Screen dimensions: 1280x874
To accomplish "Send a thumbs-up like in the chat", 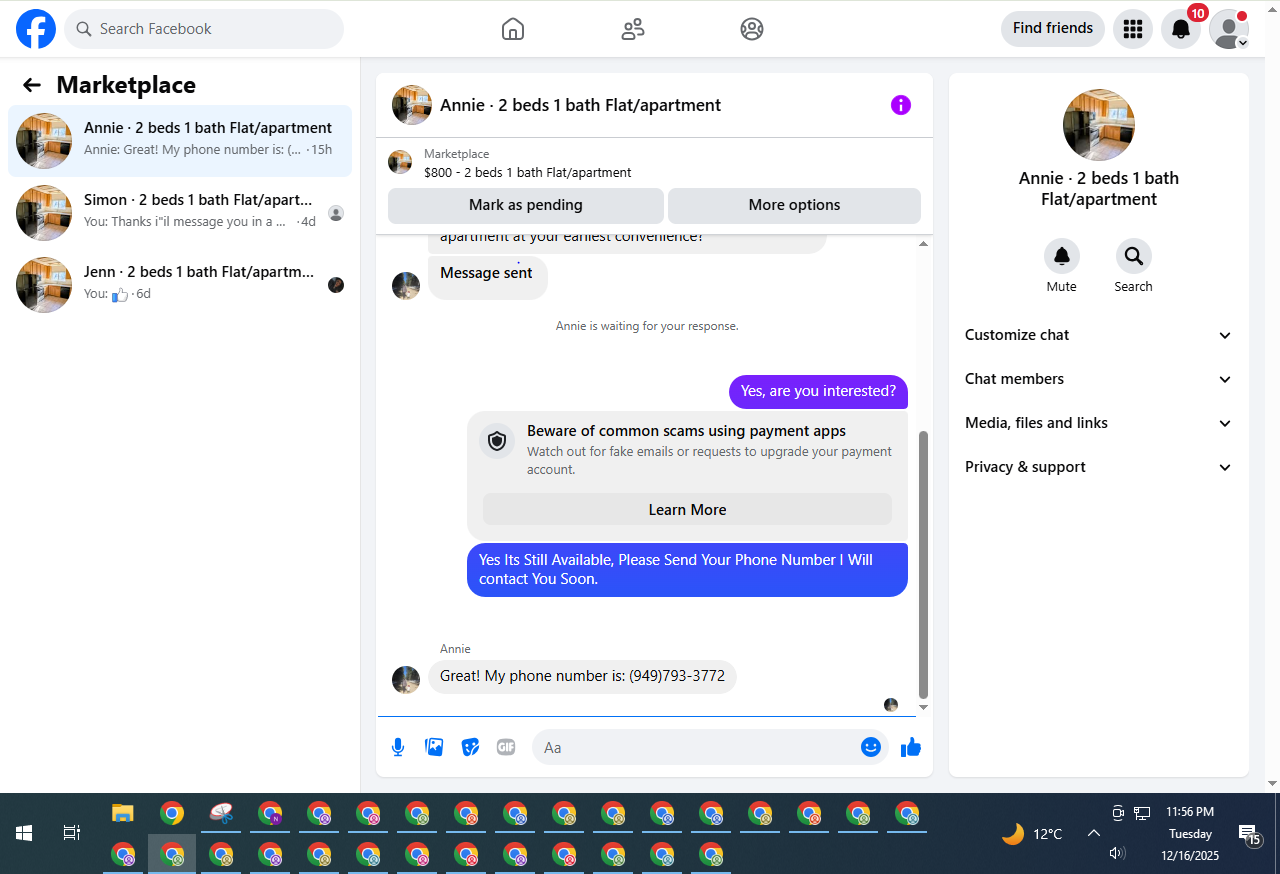I will pyautogui.click(x=911, y=747).
